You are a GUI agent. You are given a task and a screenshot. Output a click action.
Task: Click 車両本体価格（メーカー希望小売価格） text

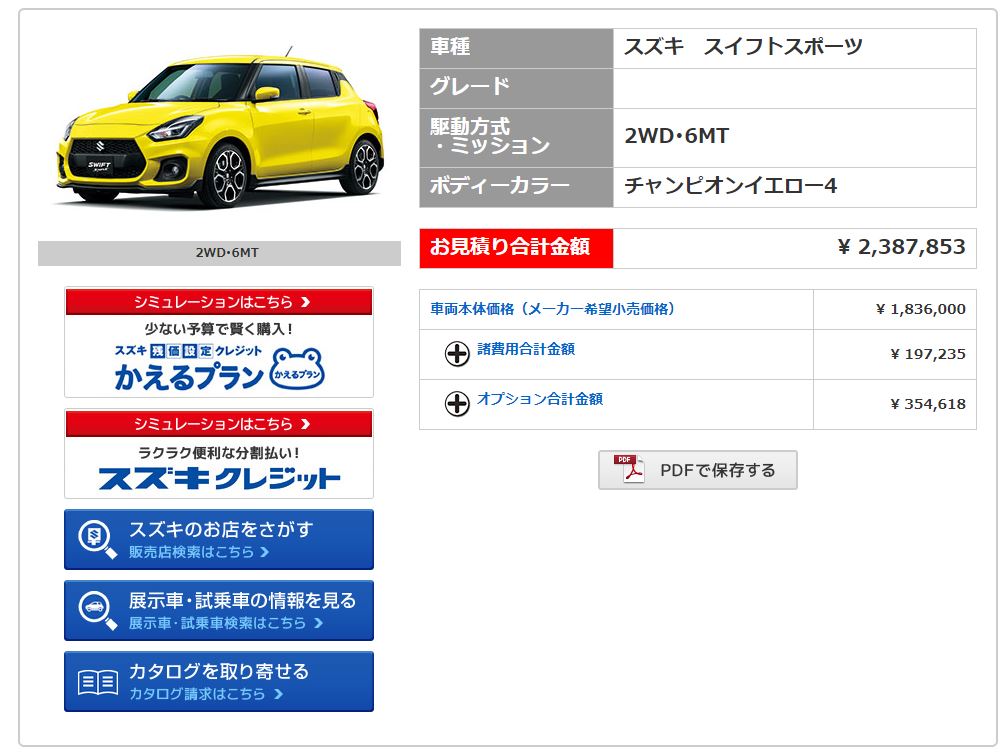click(x=553, y=309)
